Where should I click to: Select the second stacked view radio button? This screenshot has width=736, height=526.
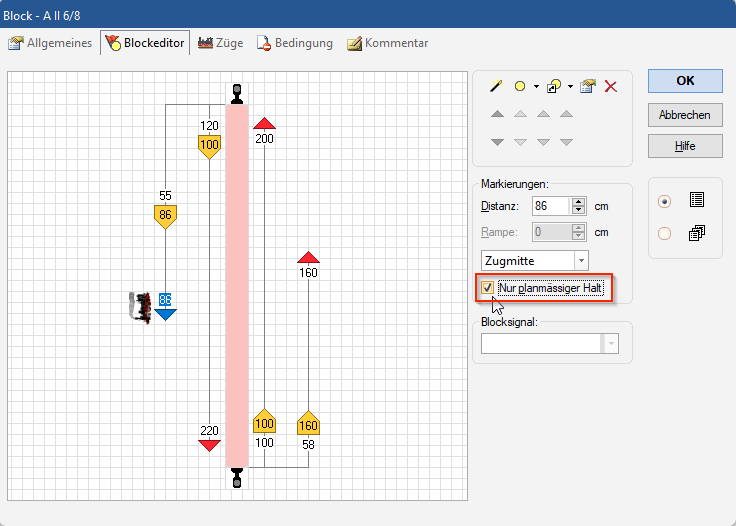click(x=664, y=234)
